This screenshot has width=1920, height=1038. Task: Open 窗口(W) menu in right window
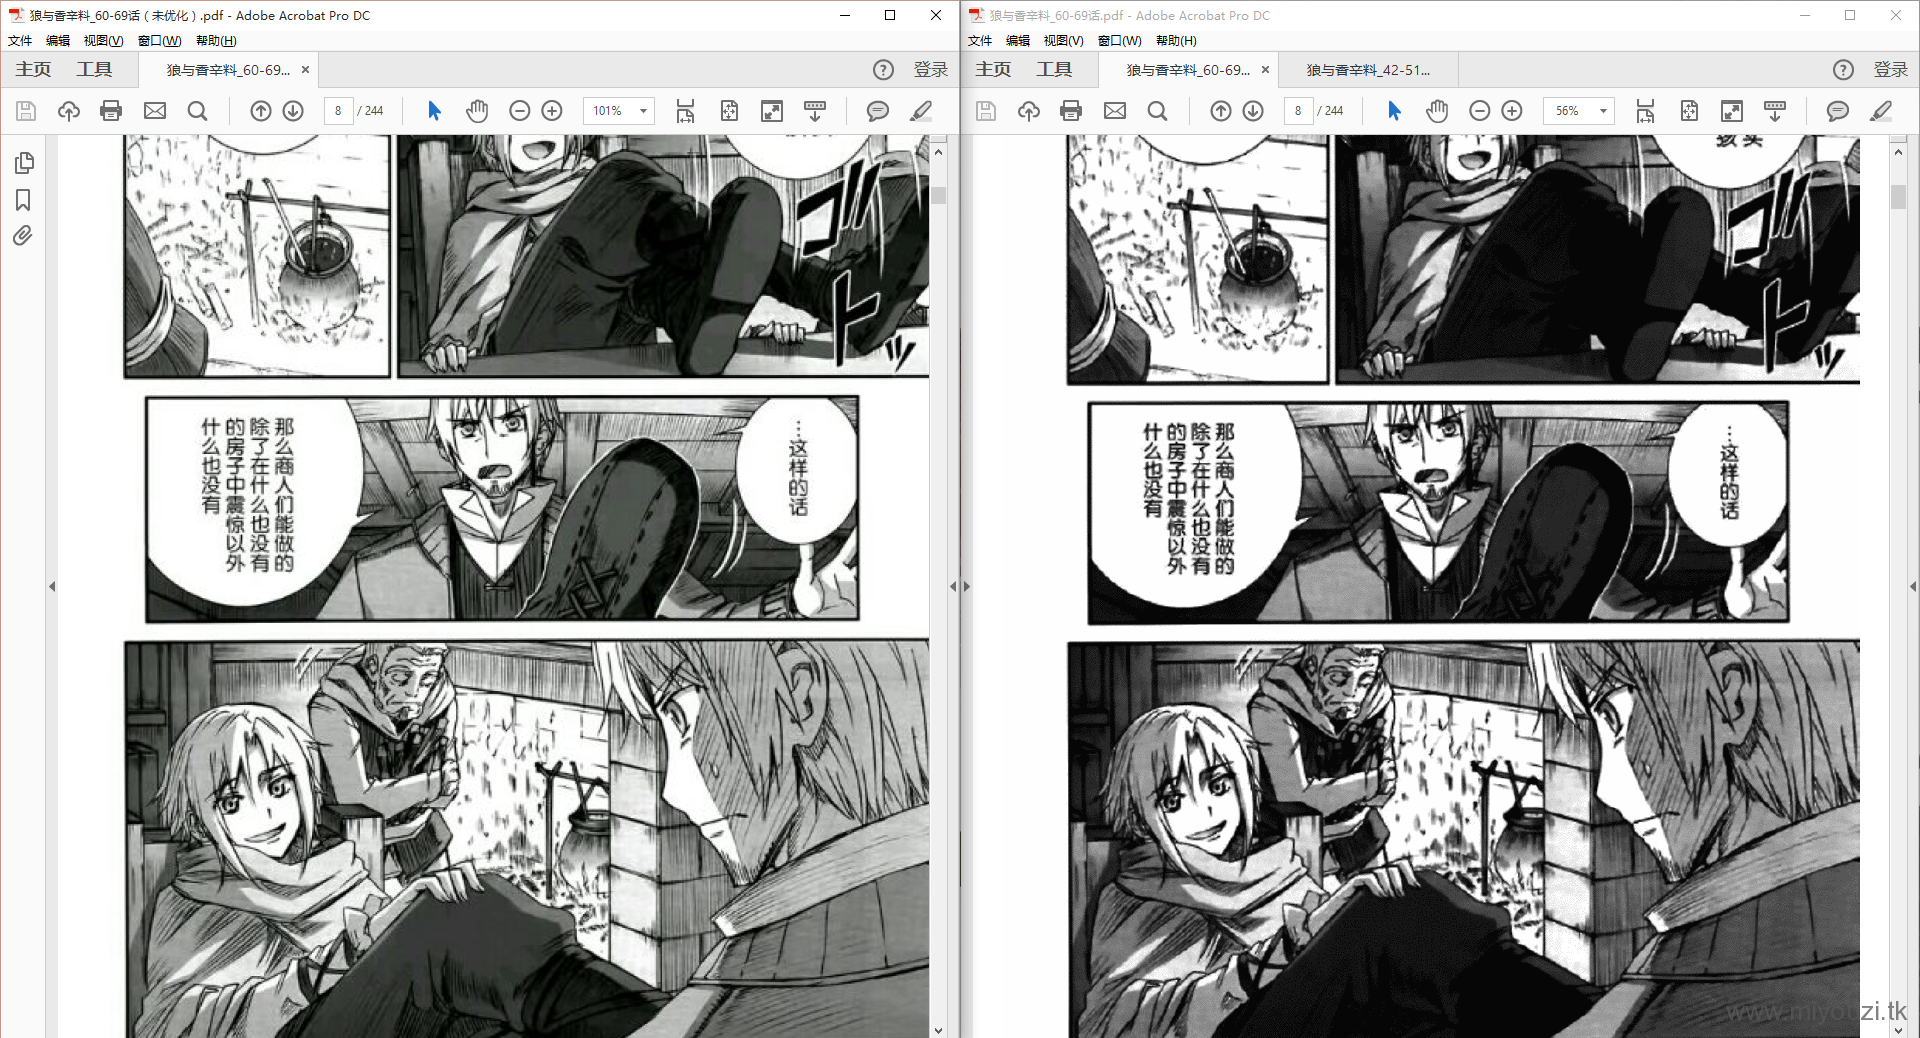pos(1119,41)
